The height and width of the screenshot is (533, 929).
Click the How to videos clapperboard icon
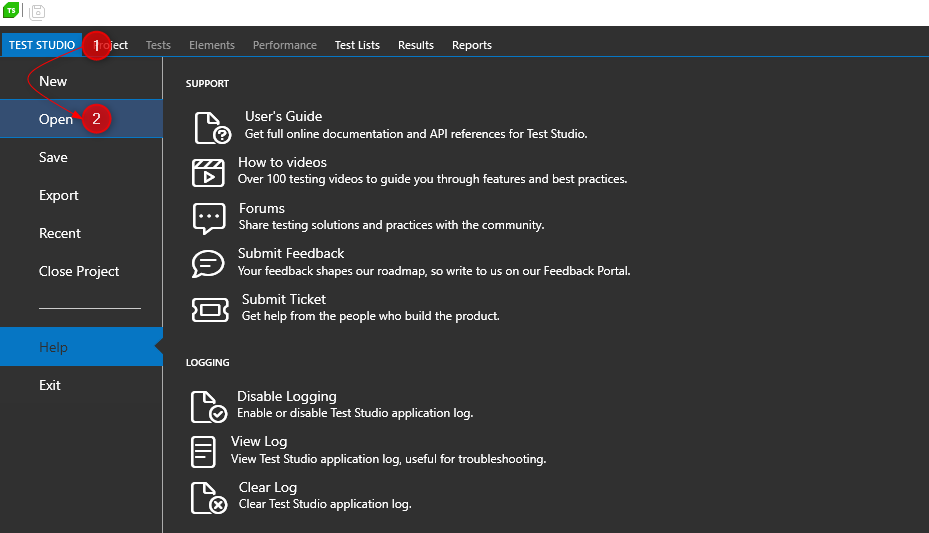[208, 172]
